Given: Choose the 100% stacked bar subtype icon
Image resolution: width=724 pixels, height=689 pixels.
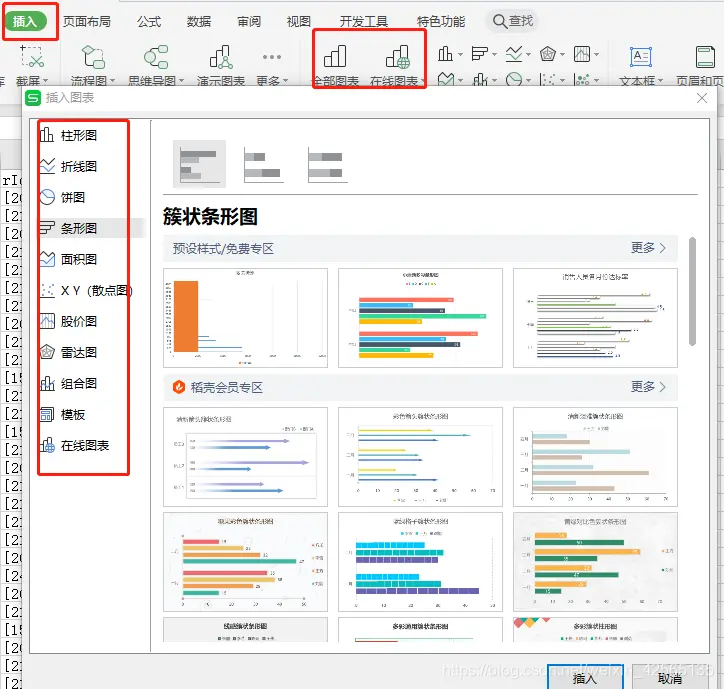Looking at the screenshot, I should pos(326,164).
